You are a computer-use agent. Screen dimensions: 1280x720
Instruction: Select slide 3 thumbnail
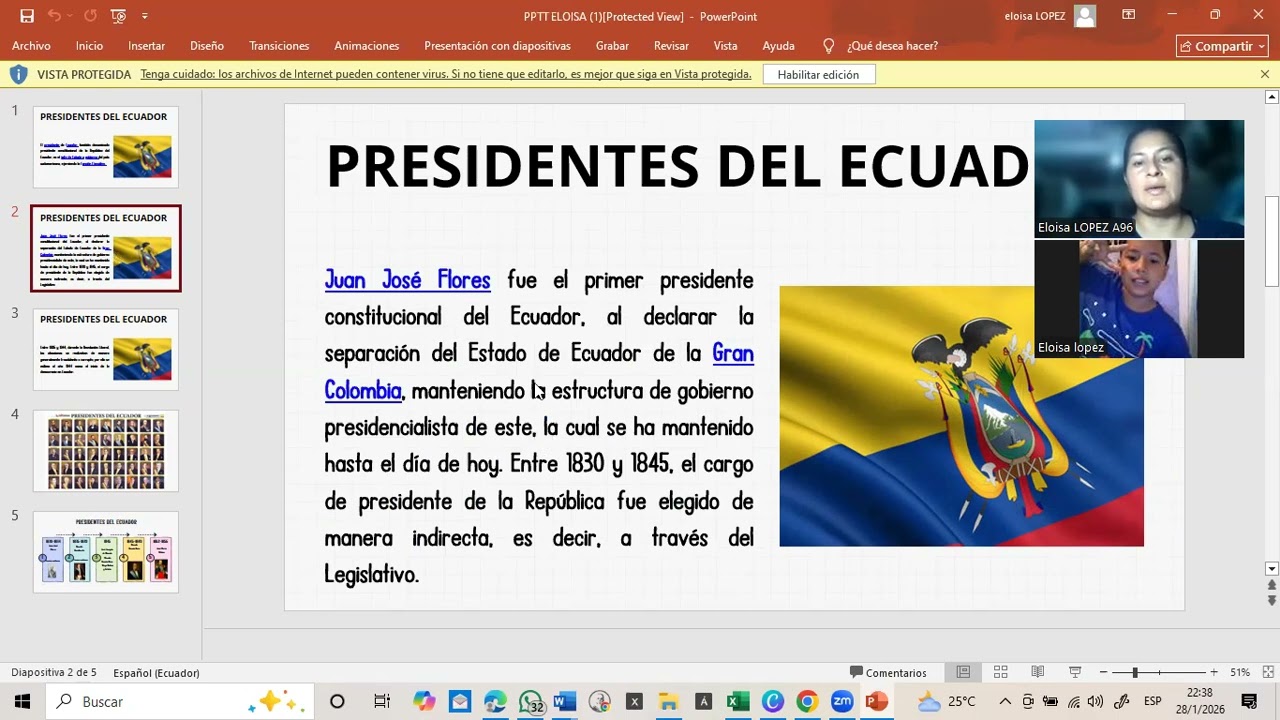105,349
